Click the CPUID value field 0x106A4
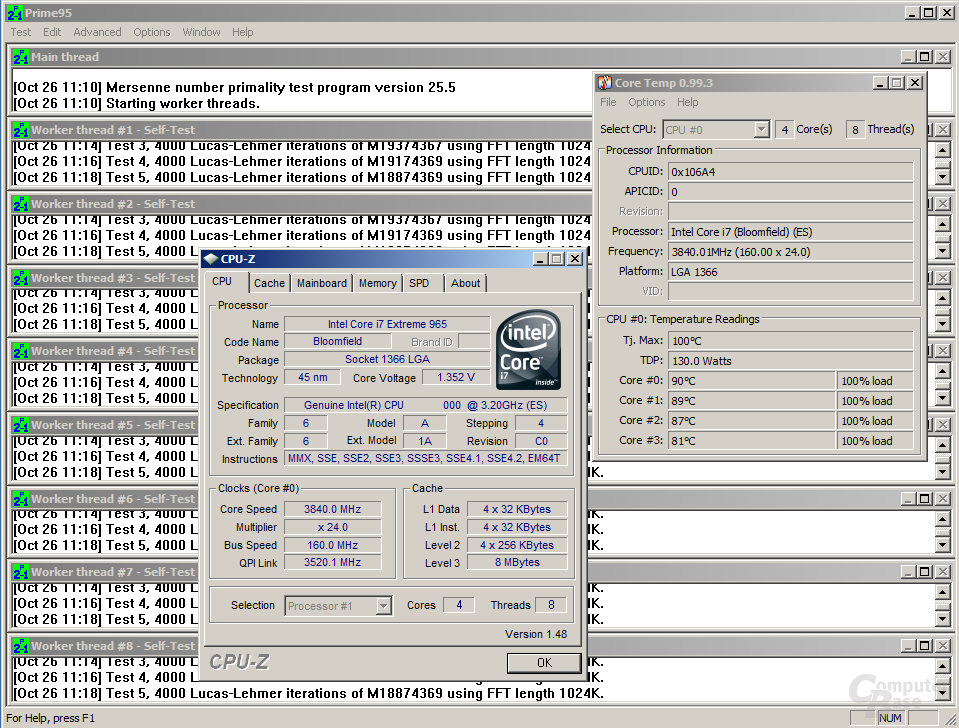This screenshot has width=959, height=728. pyautogui.click(x=791, y=172)
